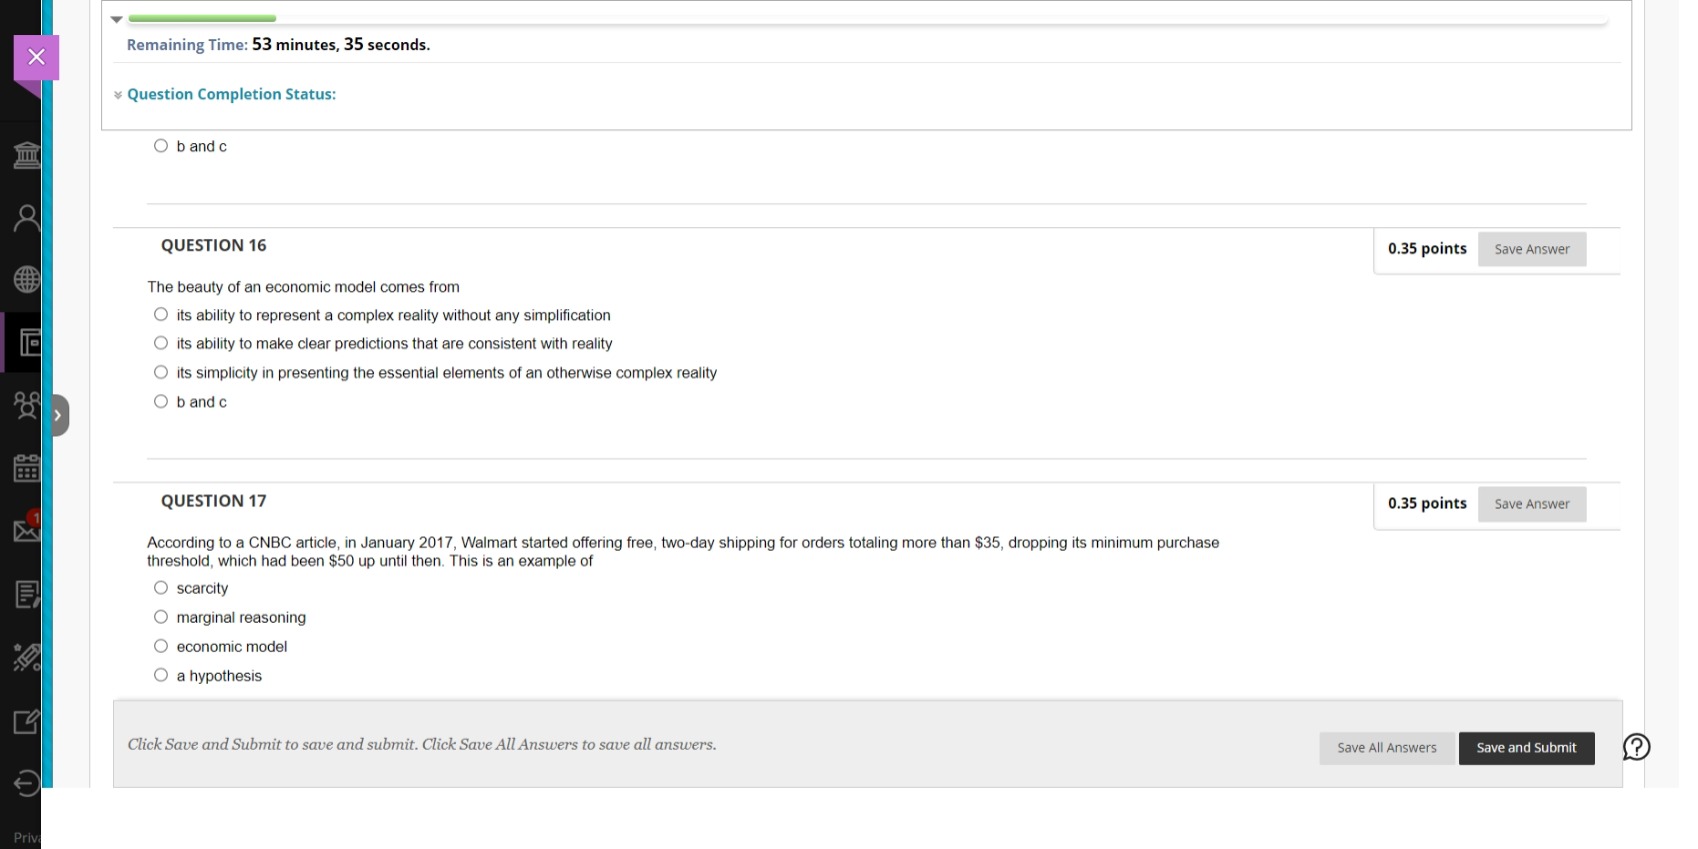Save the answer for Question 16
The width and height of the screenshot is (1698, 849).
(x=1532, y=249)
